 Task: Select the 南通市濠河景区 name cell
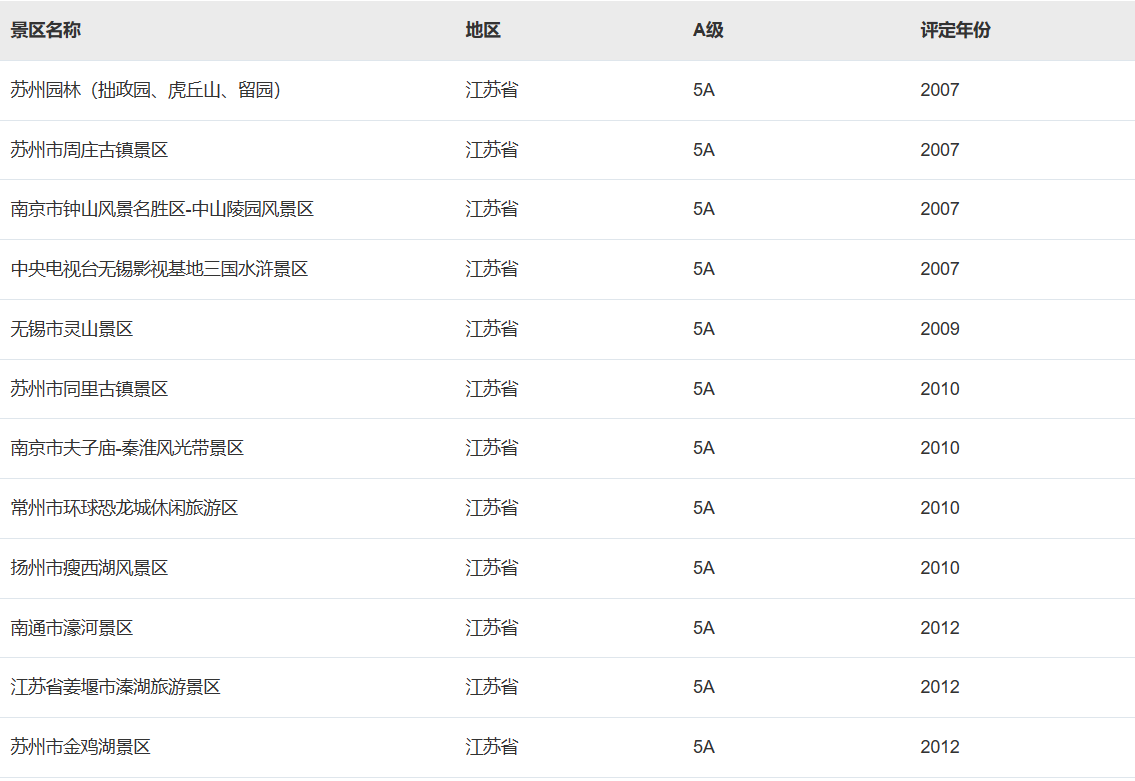pos(72,628)
